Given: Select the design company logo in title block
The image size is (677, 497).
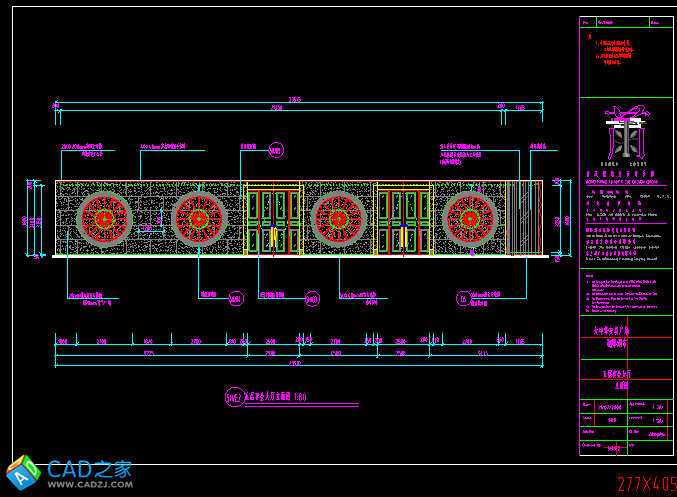Looking at the screenshot, I should tap(626, 133).
